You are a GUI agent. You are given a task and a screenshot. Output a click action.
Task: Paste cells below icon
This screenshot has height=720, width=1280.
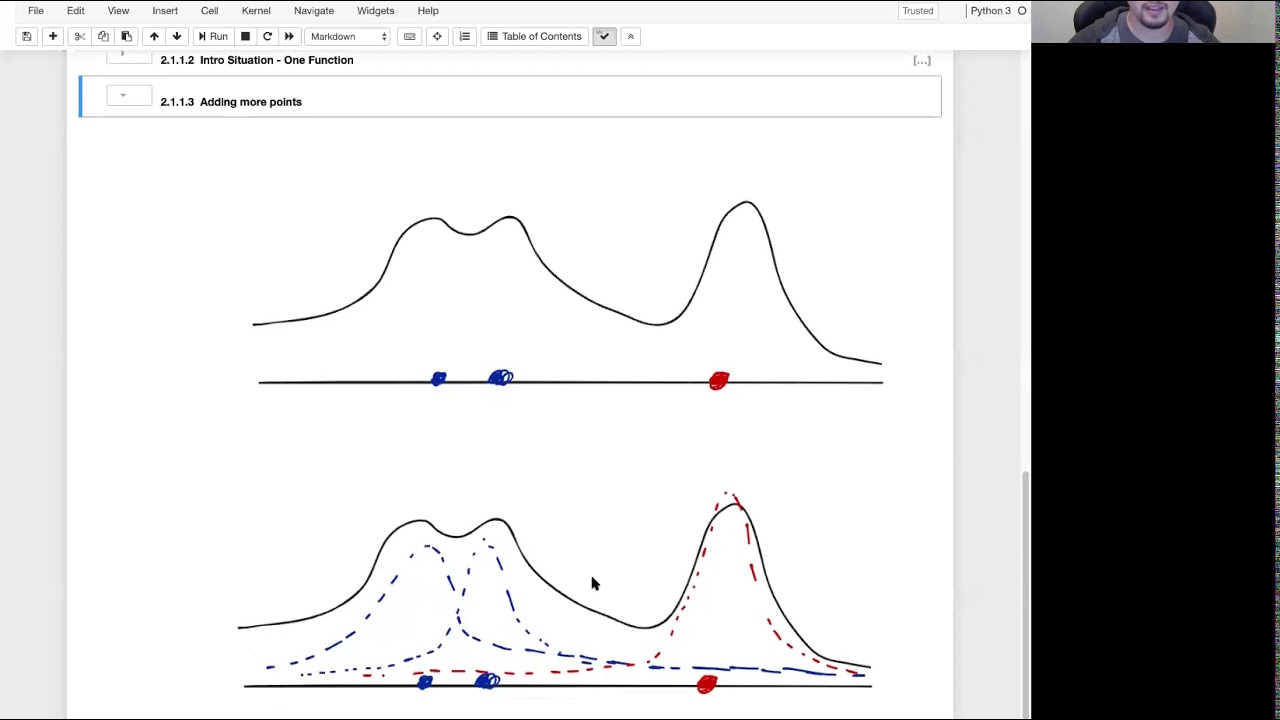126,36
